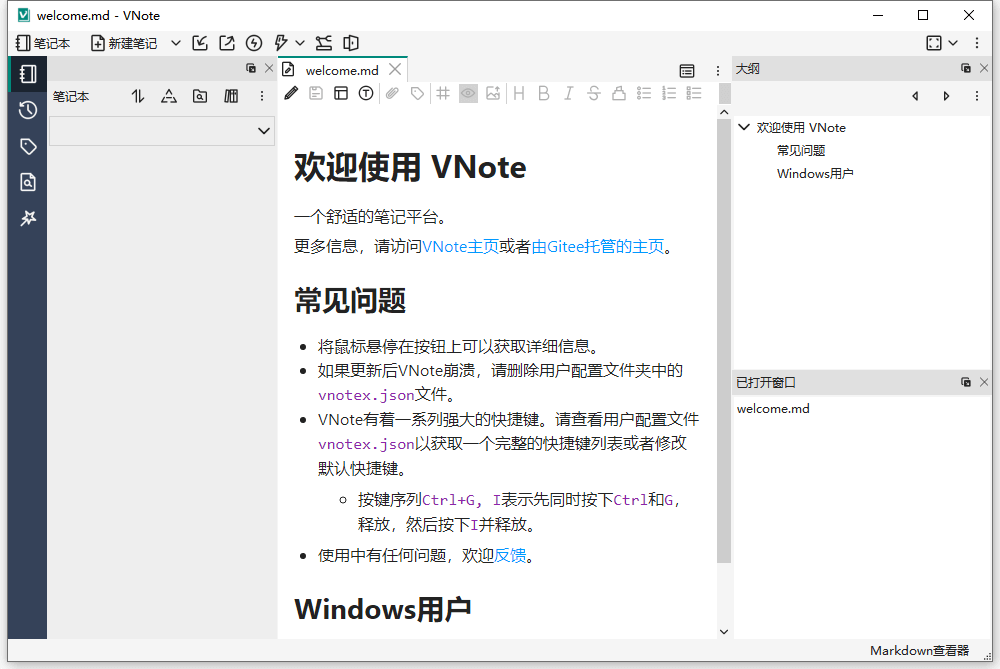This screenshot has height=669, width=1000.
Task: Toggle strikethrough S formatting icon
Action: [x=594, y=94]
